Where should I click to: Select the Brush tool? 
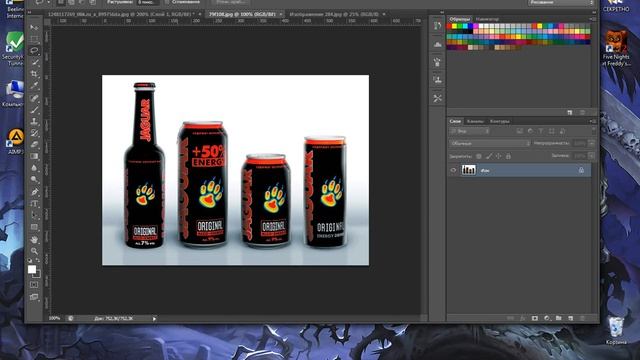point(35,109)
